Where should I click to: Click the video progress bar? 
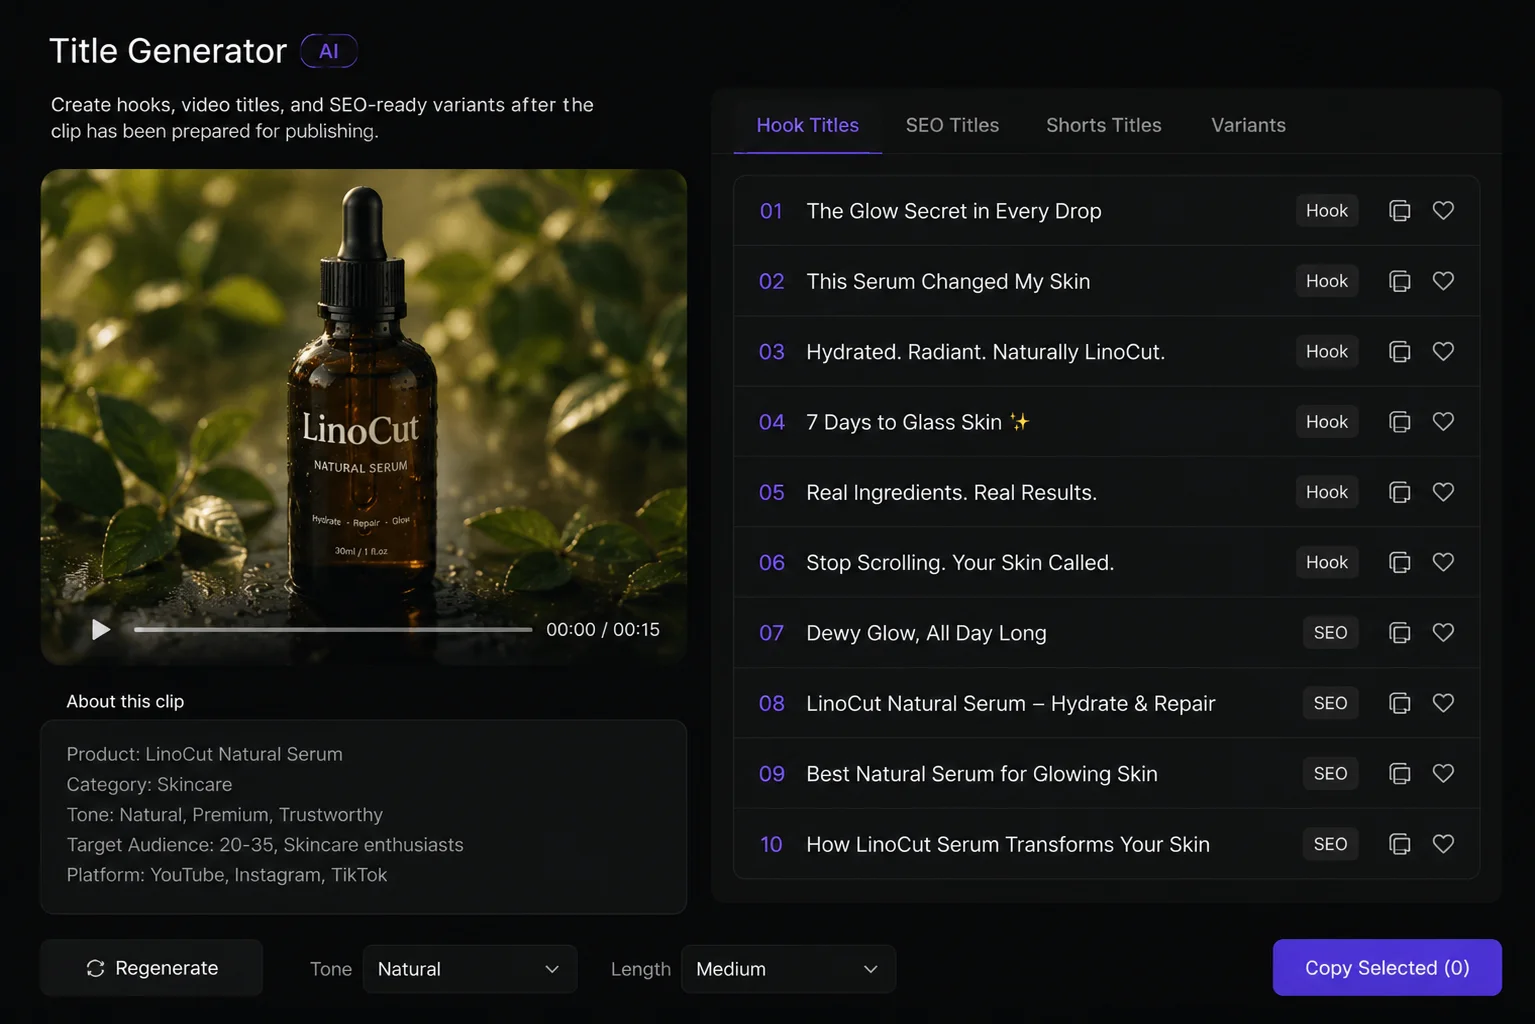click(x=333, y=630)
